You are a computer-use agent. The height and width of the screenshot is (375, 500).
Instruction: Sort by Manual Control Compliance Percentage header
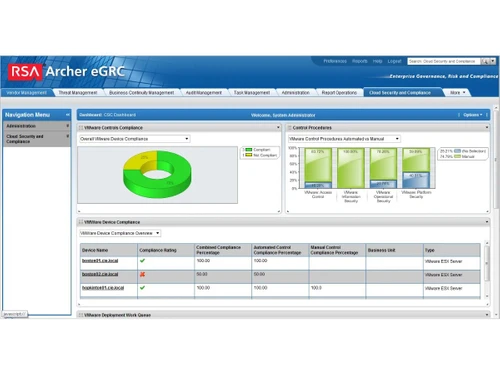tap(337, 250)
